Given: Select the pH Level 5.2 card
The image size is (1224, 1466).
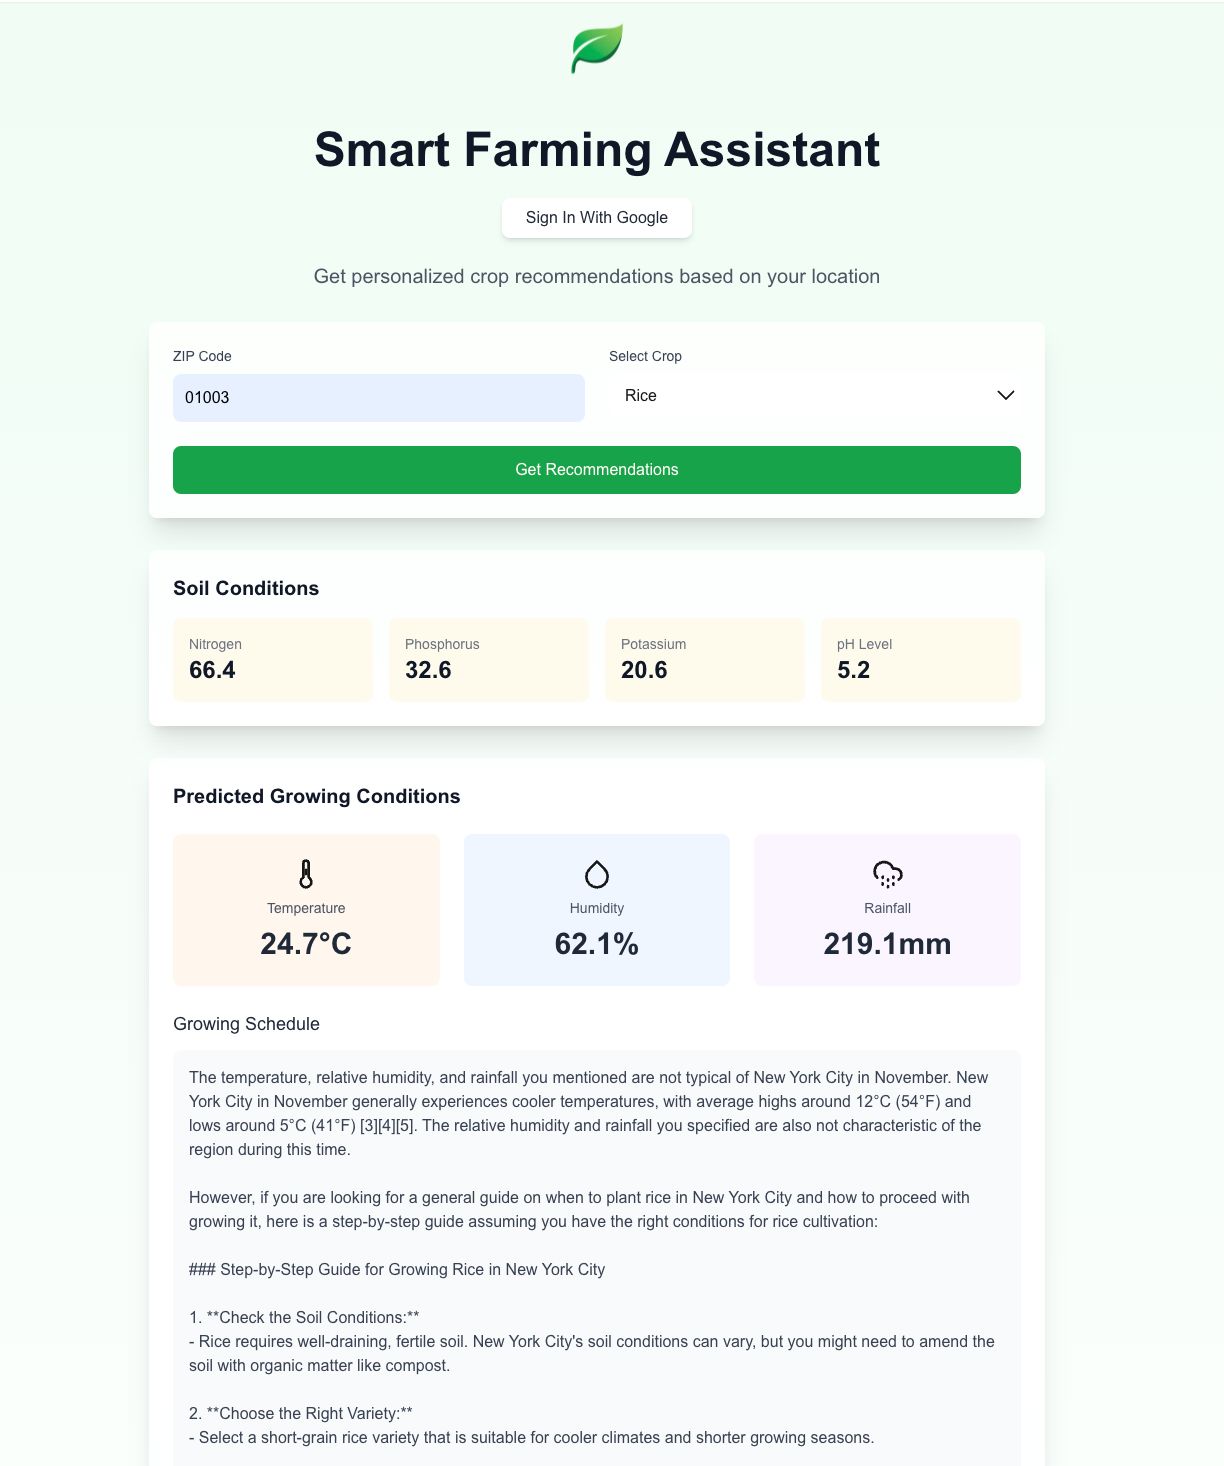Looking at the screenshot, I should pyautogui.click(x=921, y=660).
